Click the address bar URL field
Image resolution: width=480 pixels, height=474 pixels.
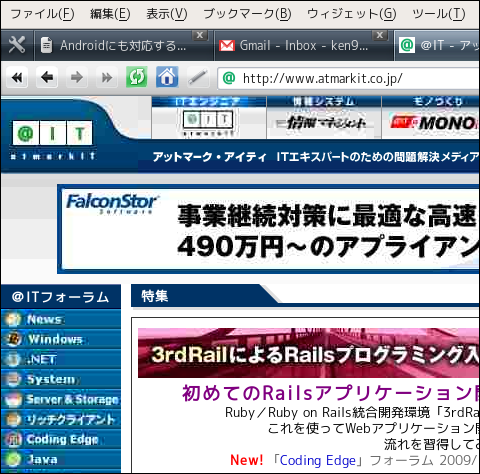349,79
